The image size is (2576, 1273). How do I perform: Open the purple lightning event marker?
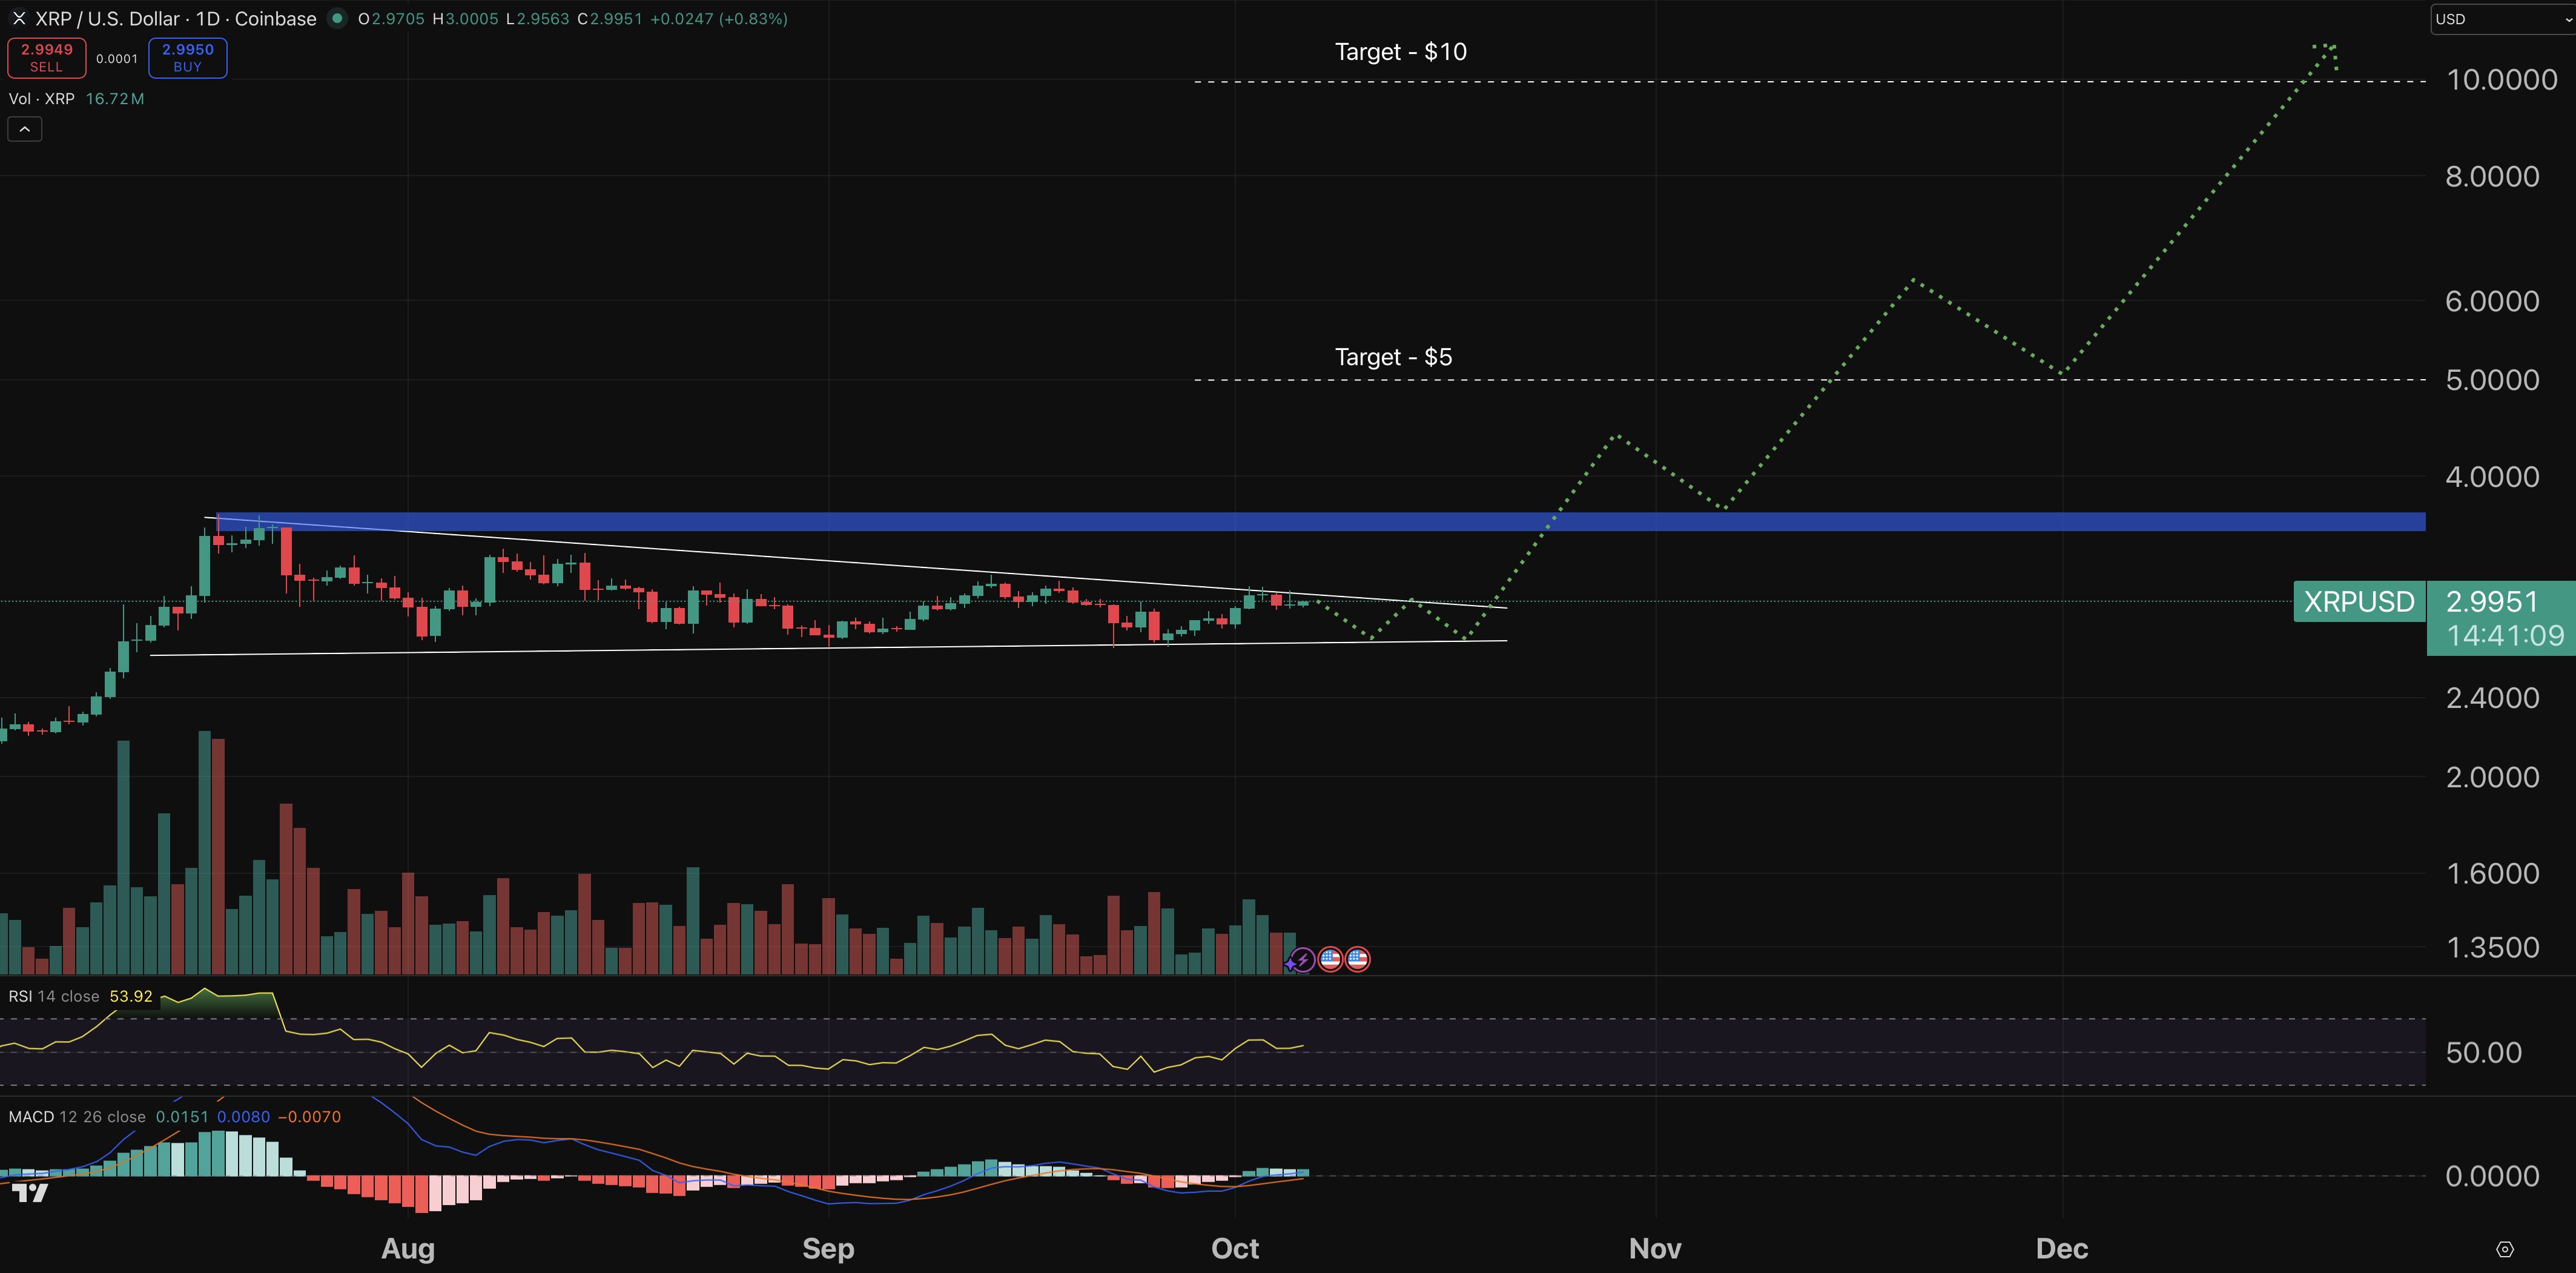(x=1303, y=960)
